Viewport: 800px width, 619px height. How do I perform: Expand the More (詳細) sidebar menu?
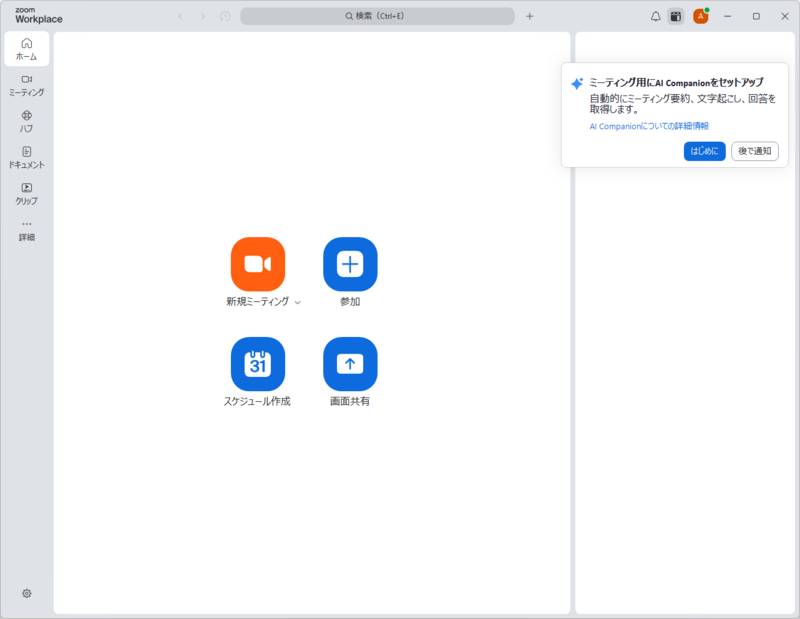27,229
